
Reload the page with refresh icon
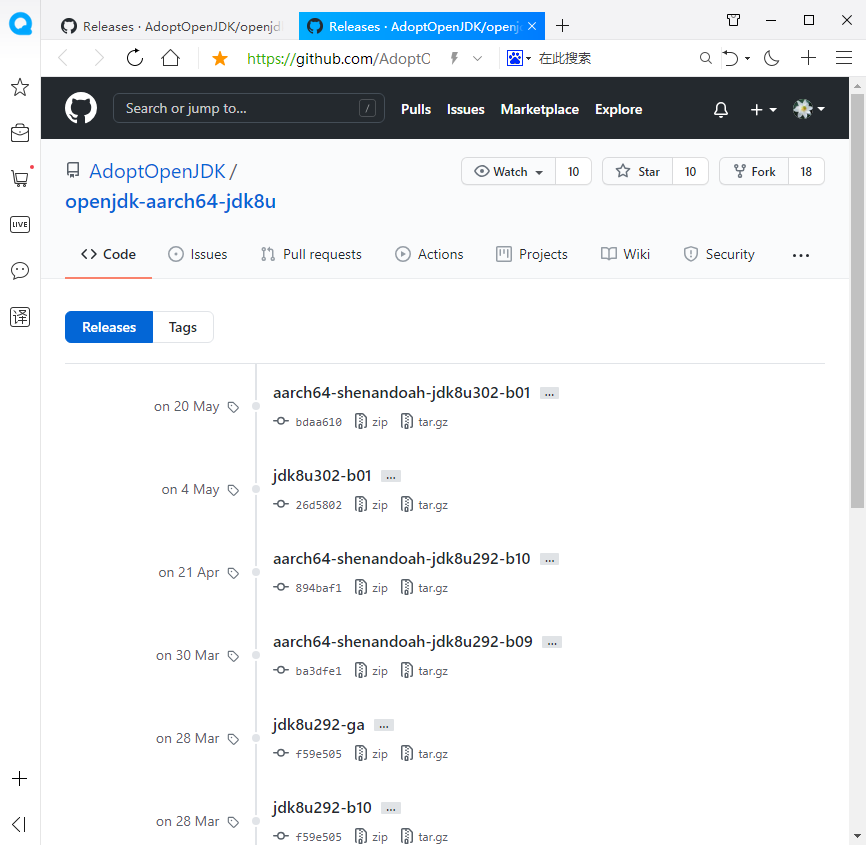tap(135, 57)
